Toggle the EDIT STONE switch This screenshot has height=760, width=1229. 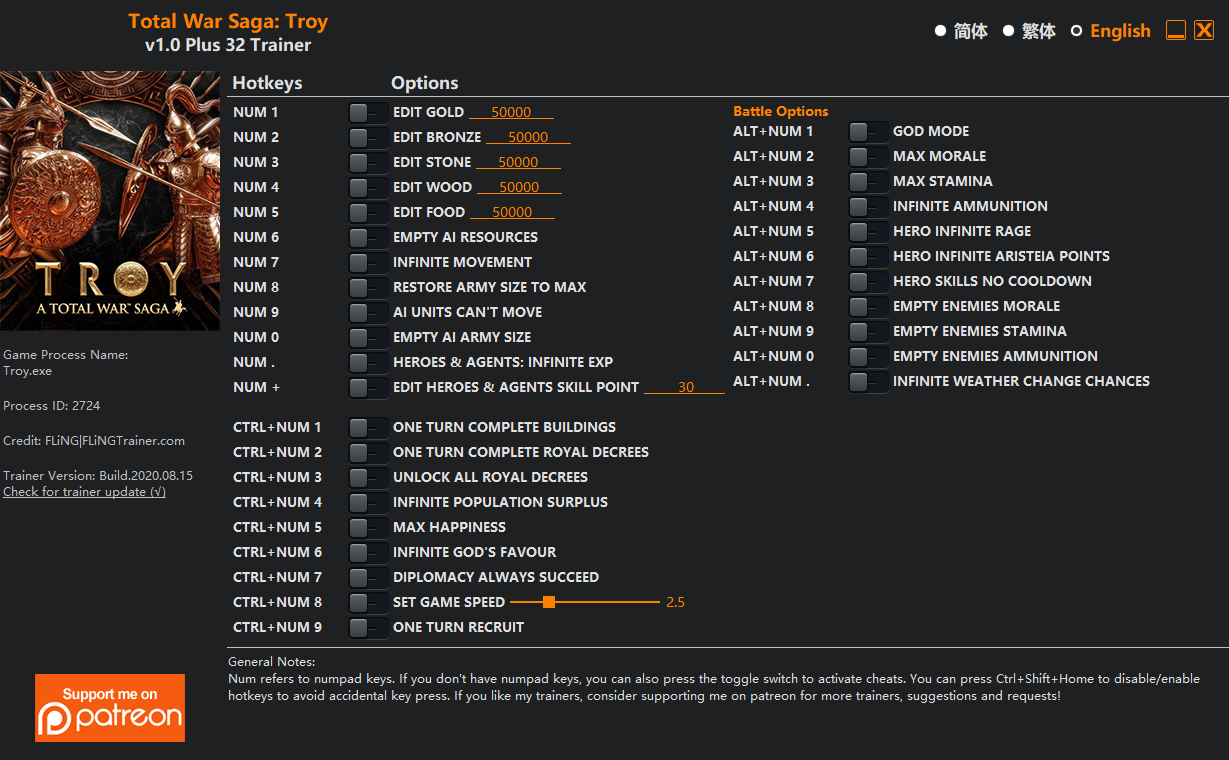[368, 163]
